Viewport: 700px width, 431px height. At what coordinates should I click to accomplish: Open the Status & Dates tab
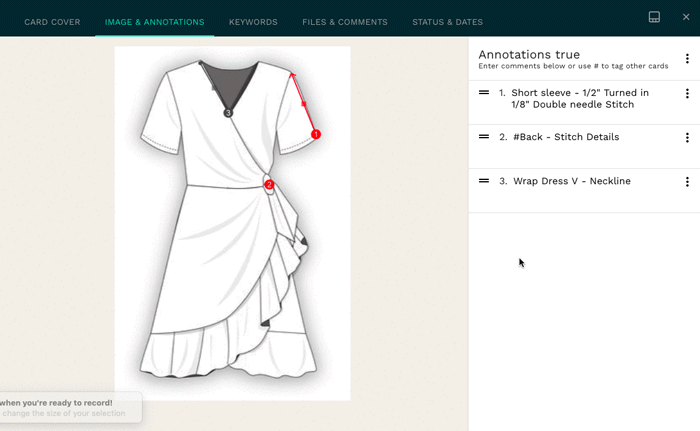[447, 22]
